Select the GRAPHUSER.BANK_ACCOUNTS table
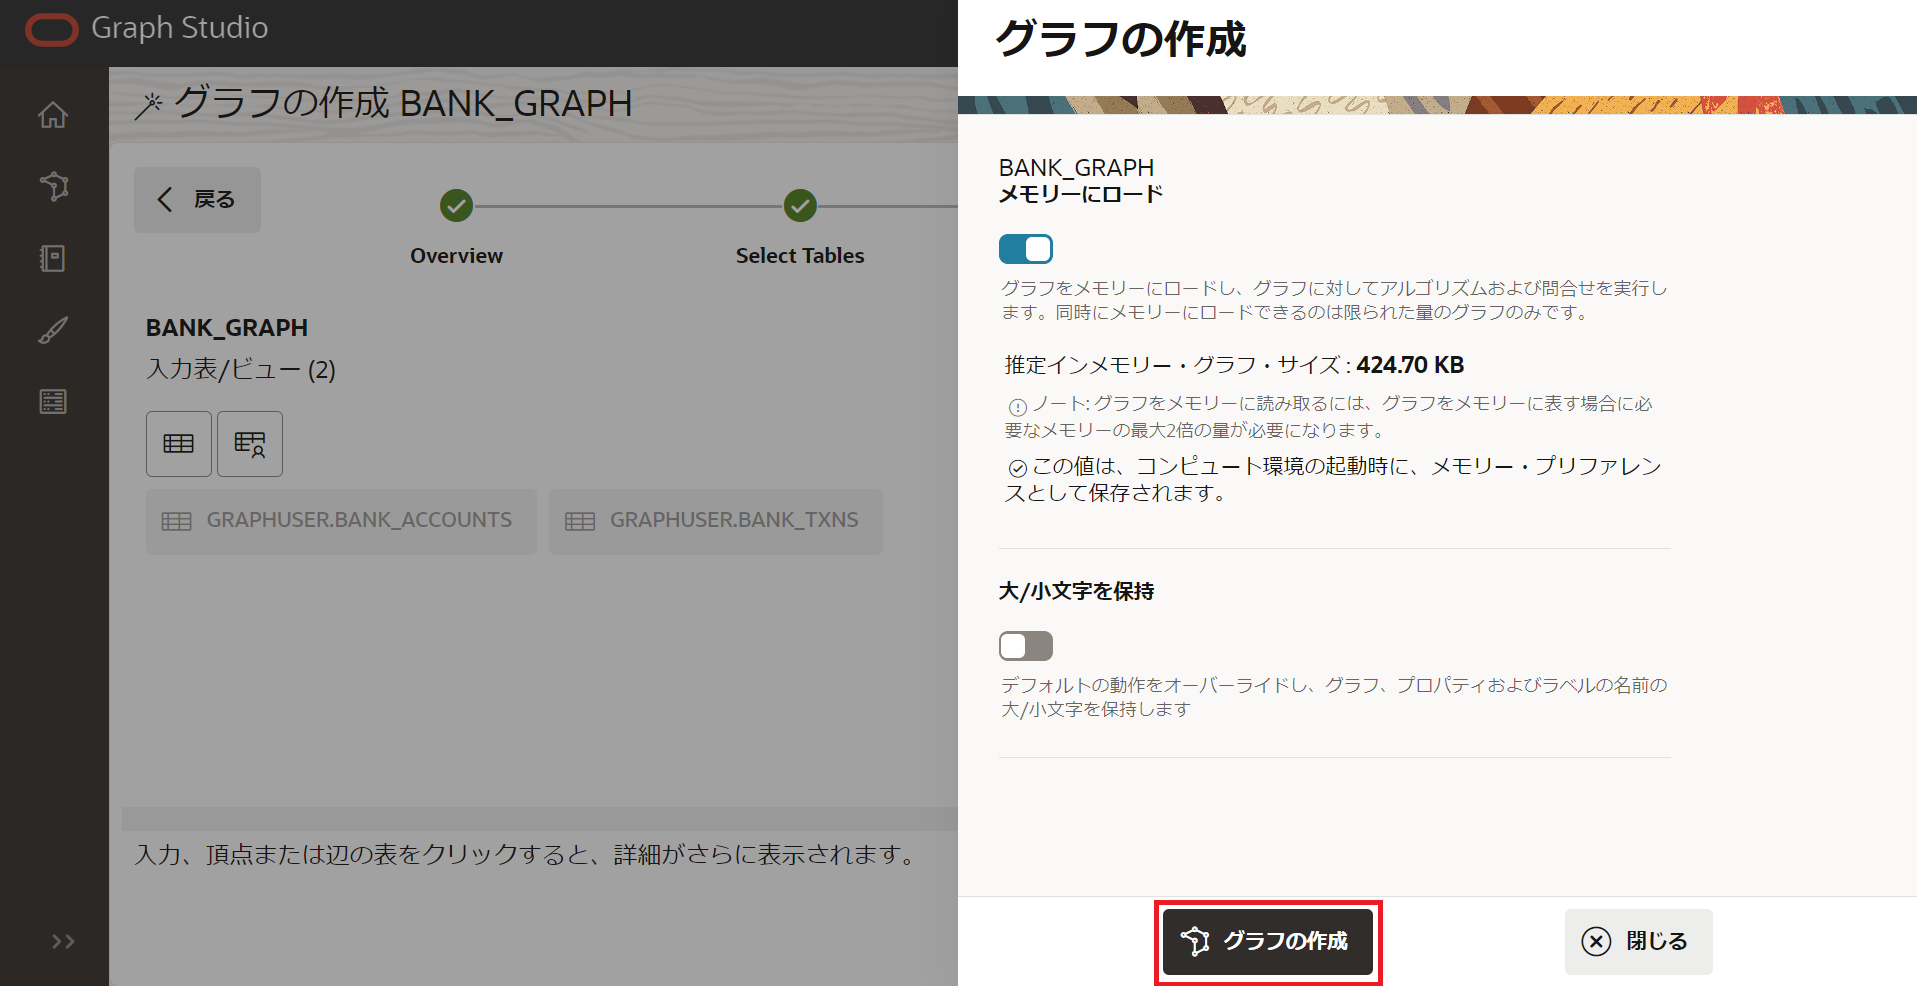Viewport: 1917px width, 986px height. (341, 521)
